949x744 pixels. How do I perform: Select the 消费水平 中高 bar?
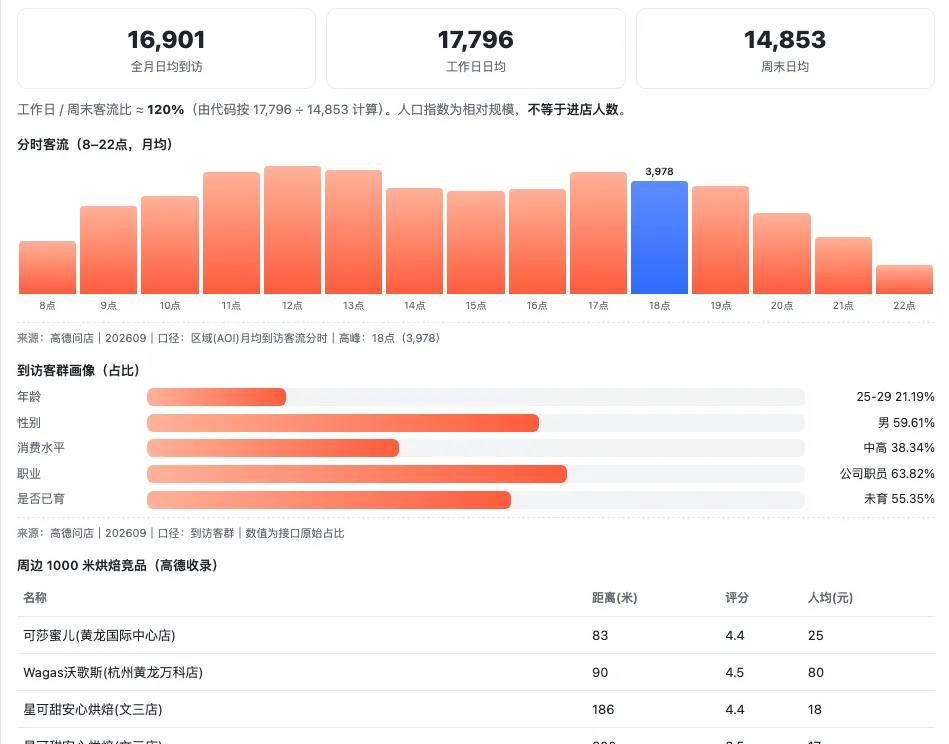click(476, 448)
